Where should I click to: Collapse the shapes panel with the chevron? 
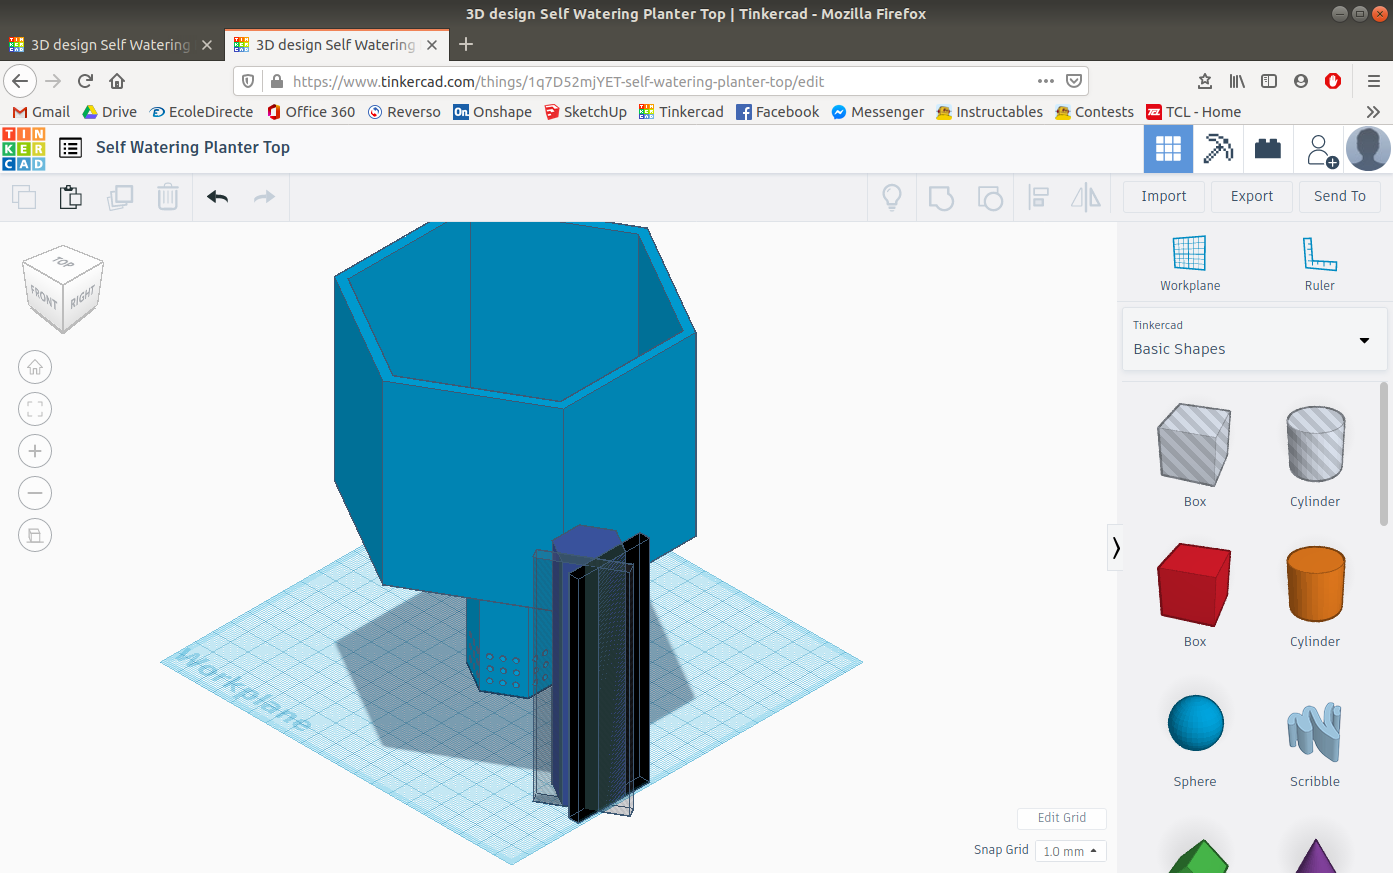point(1115,547)
